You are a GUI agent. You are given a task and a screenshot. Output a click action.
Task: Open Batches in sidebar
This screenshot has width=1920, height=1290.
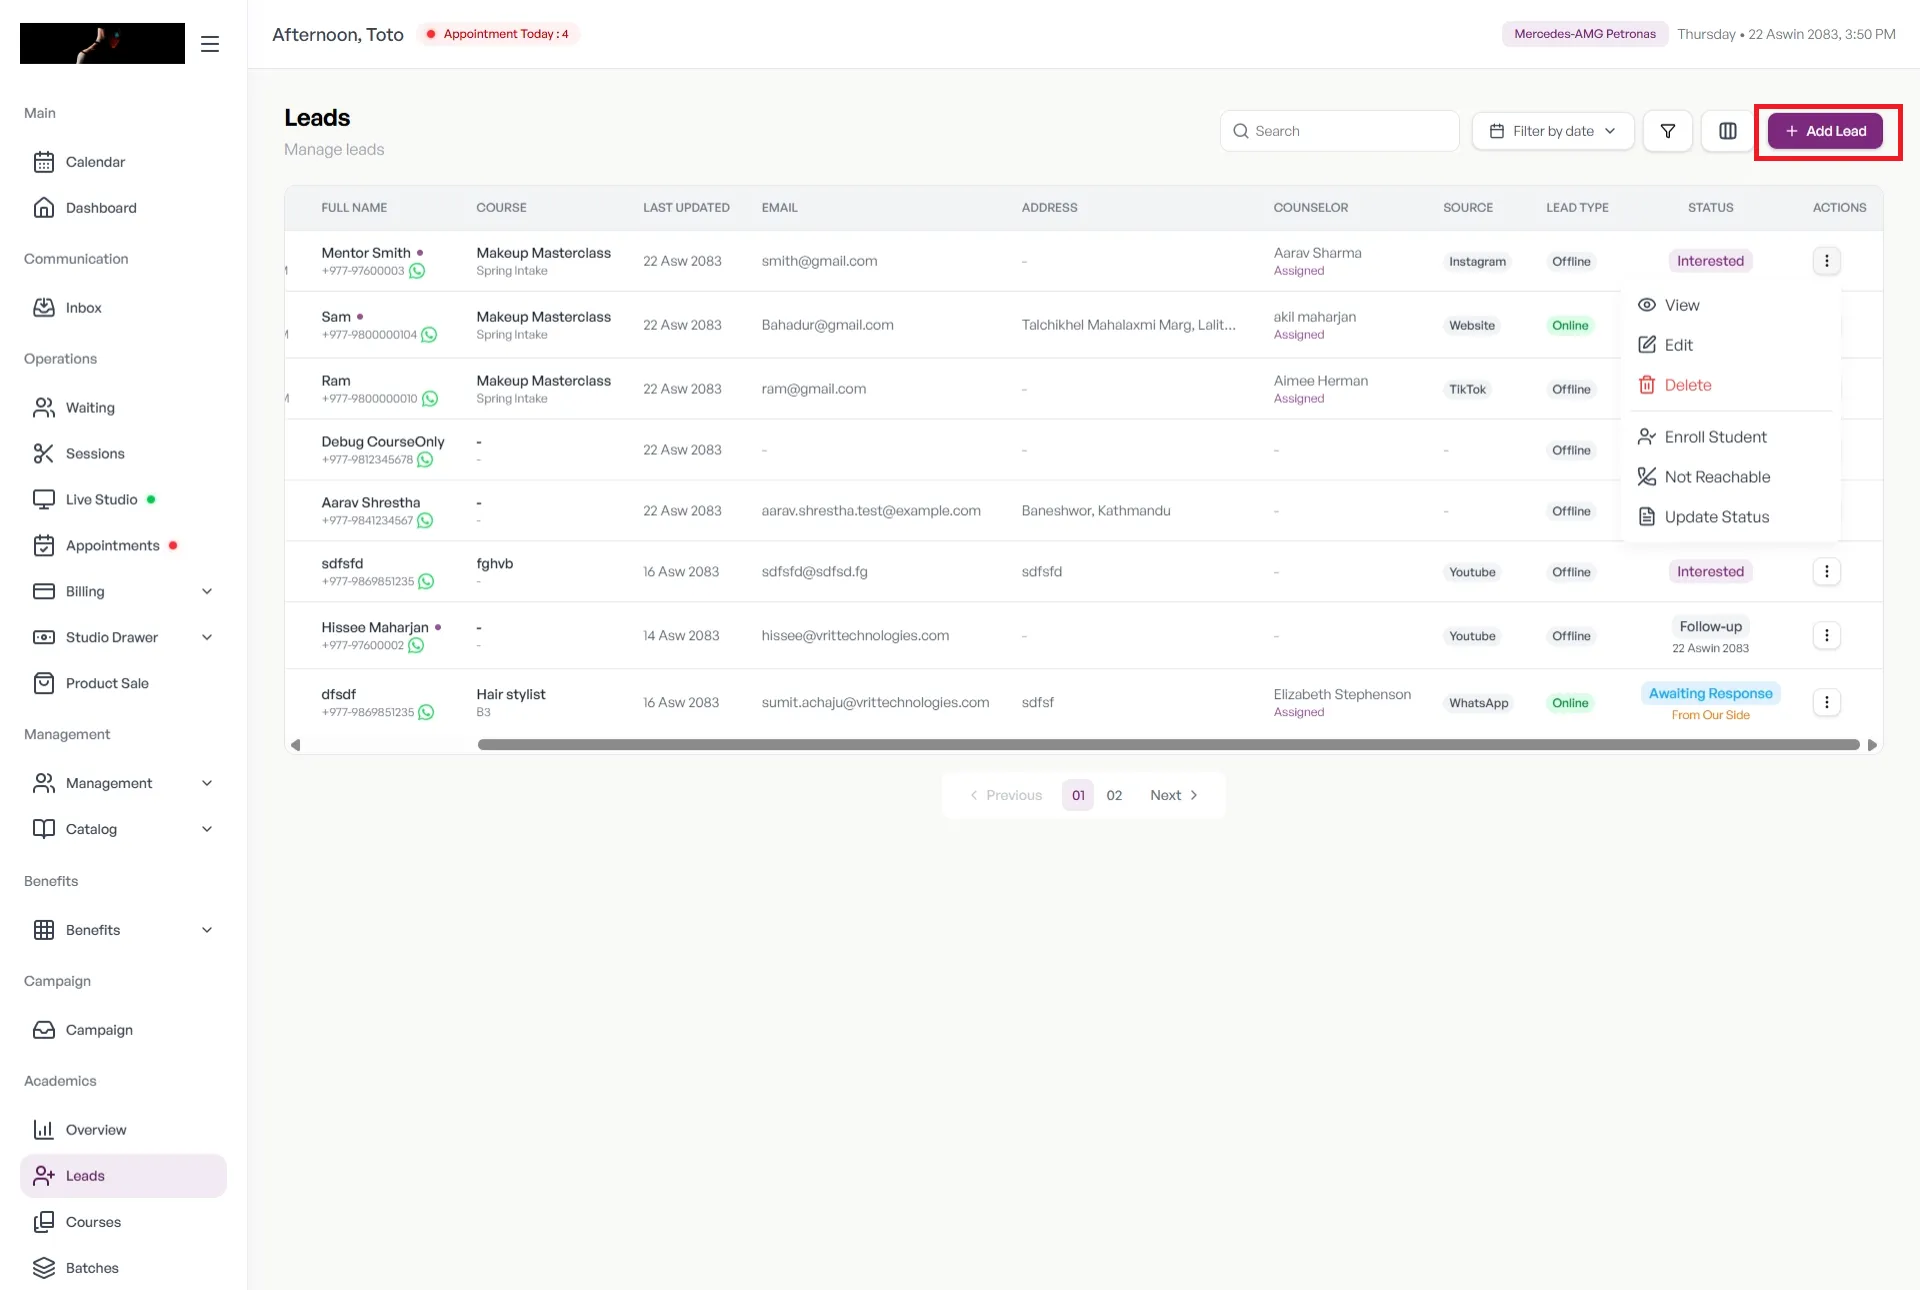pos(123,1269)
